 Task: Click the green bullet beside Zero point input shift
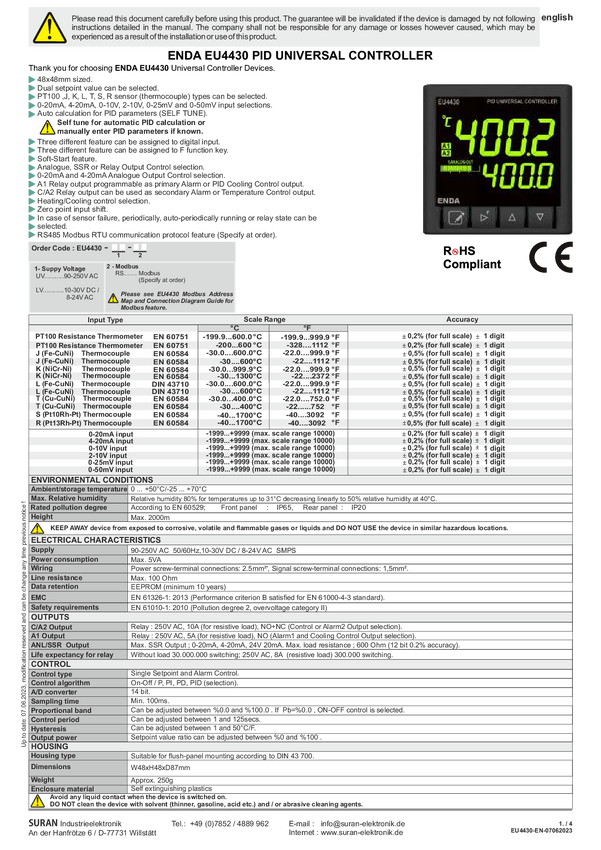[31, 209]
